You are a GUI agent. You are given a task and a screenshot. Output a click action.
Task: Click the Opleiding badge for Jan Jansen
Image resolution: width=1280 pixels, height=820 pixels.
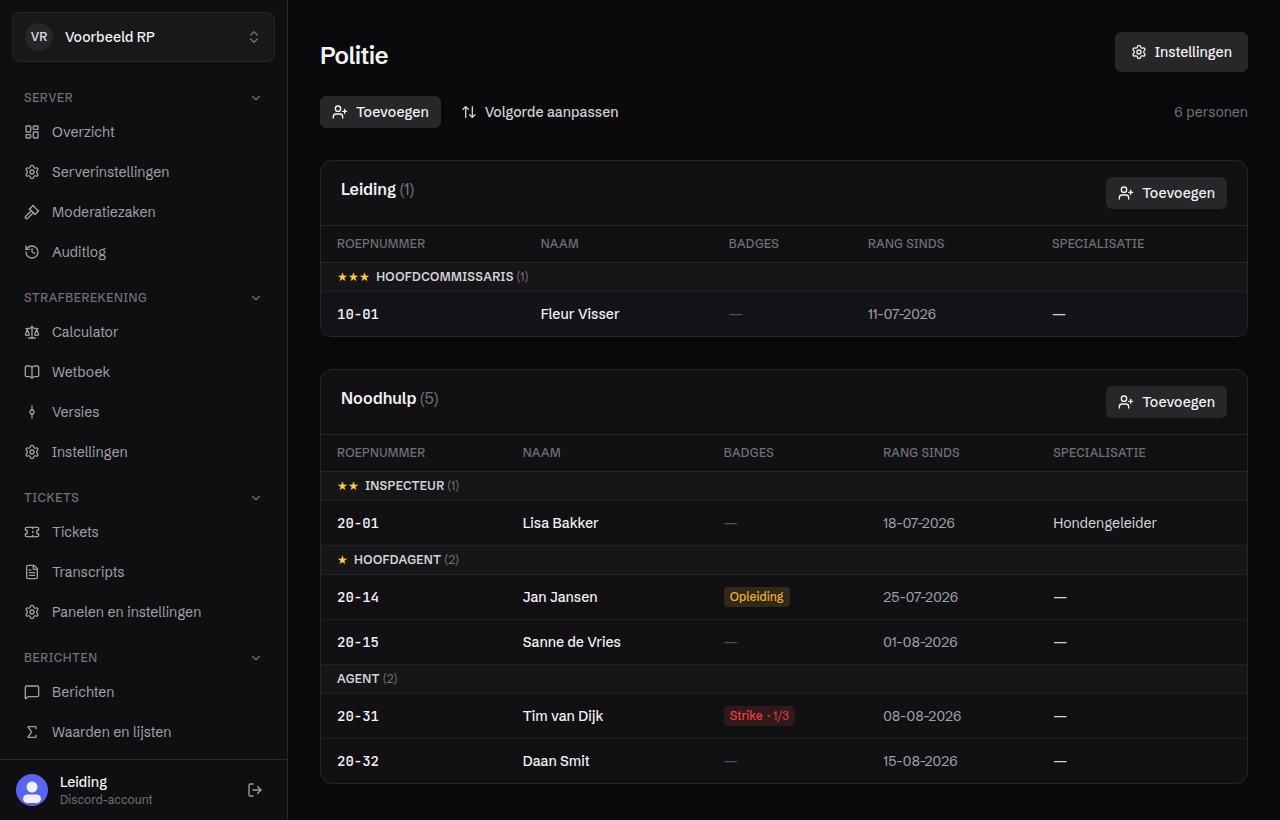[x=757, y=597]
